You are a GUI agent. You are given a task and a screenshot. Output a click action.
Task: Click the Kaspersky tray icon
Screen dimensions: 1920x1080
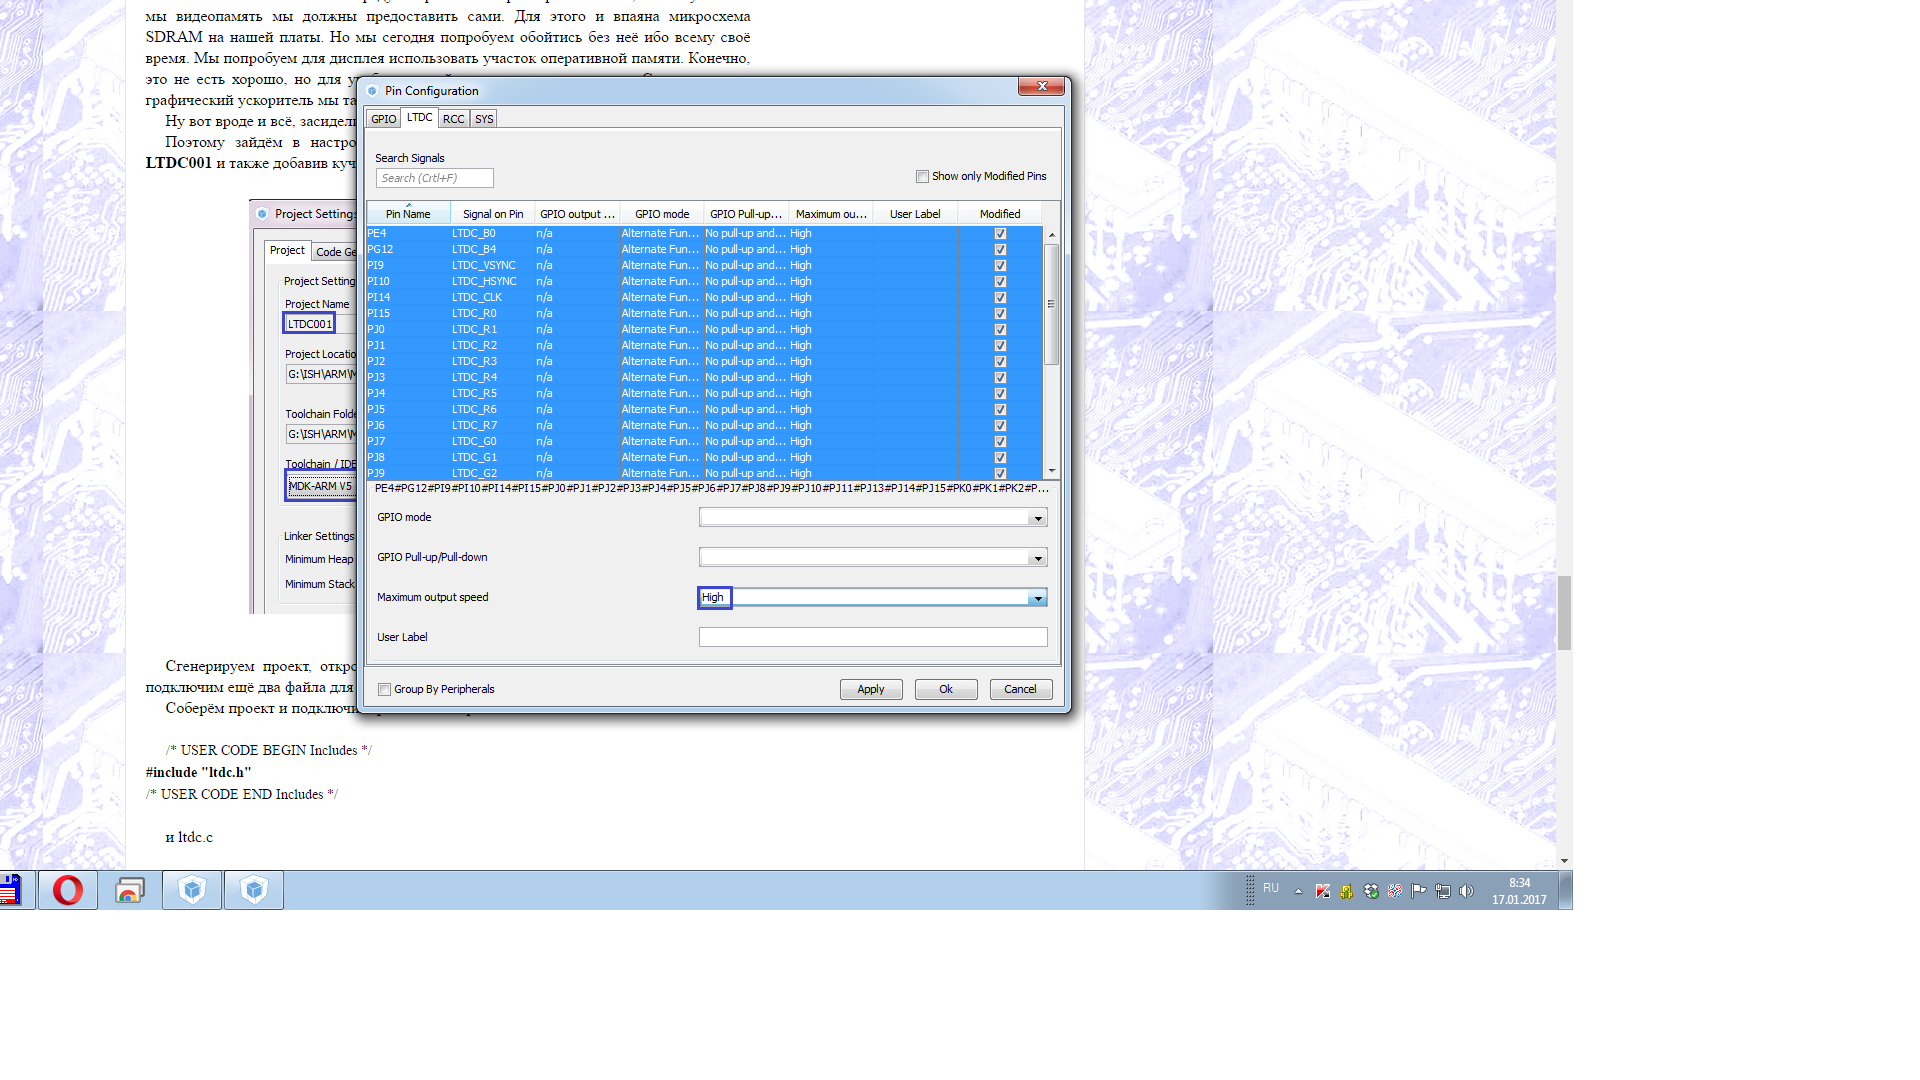1322,891
